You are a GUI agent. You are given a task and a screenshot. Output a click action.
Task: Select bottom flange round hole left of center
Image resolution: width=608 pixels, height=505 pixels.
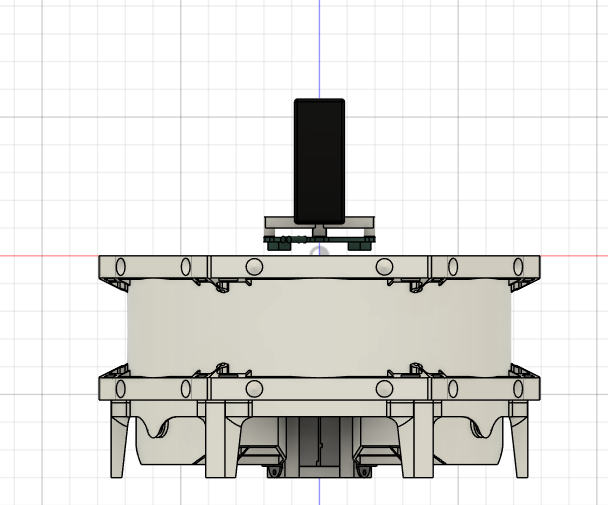point(254,389)
